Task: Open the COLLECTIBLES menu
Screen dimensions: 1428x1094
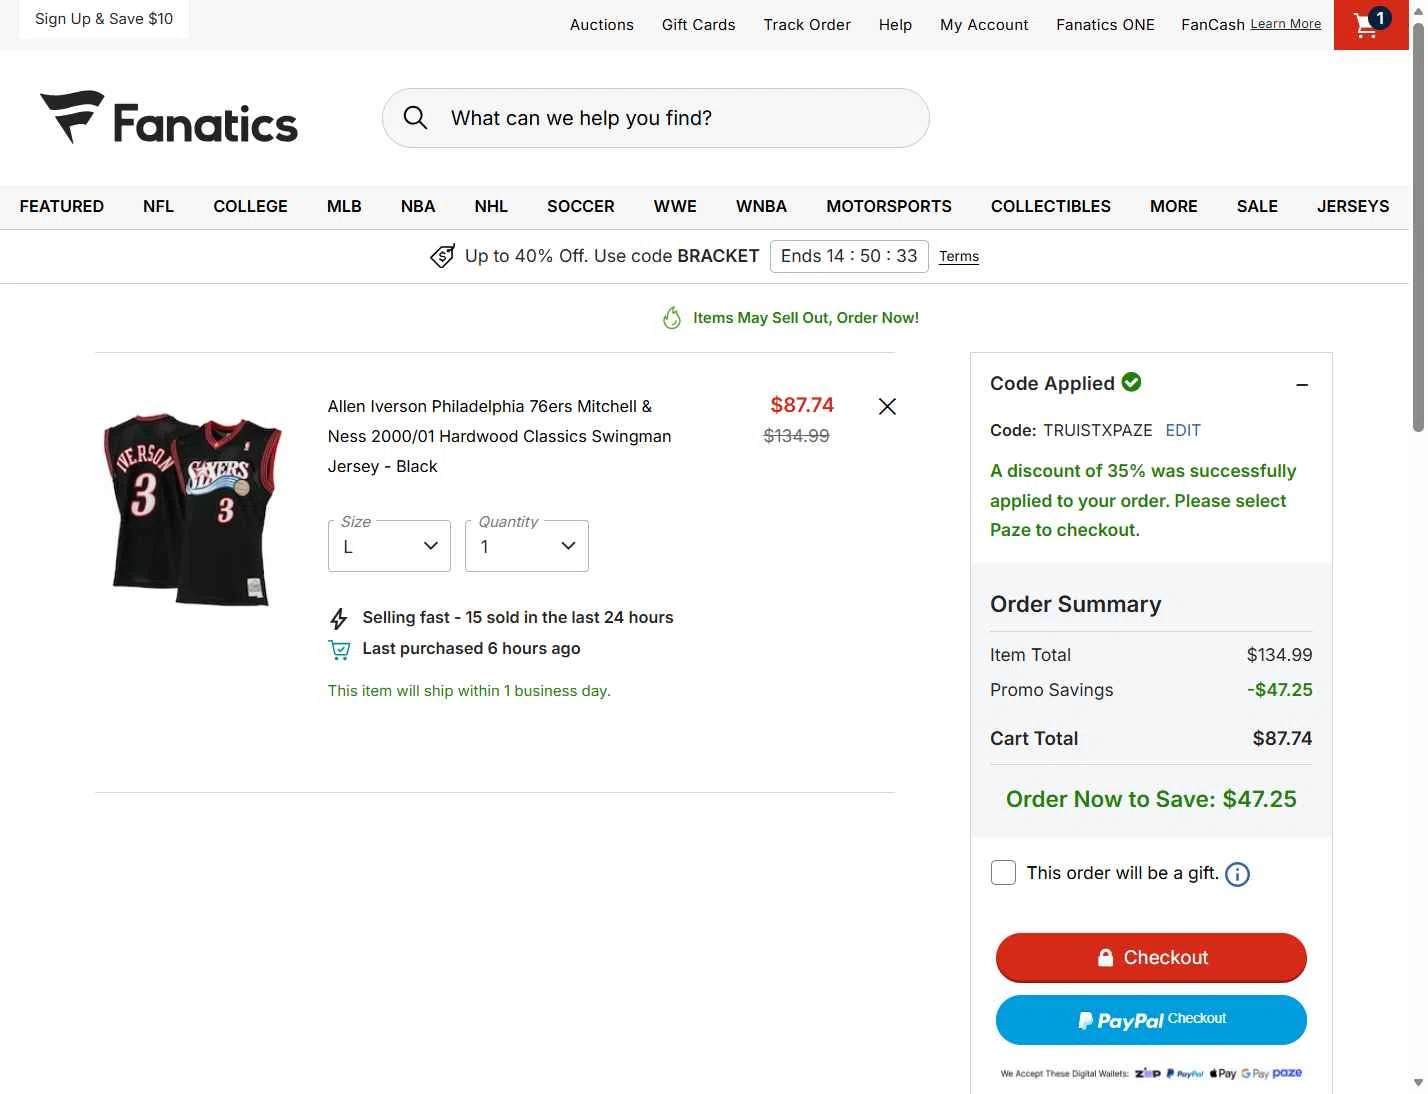Action: tap(1050, 206)
